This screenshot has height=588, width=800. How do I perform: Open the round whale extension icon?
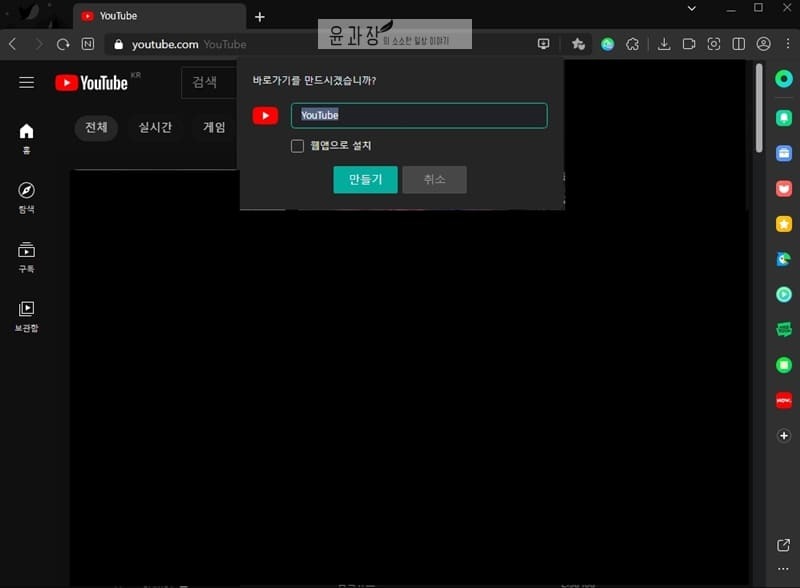coord(607,44)
